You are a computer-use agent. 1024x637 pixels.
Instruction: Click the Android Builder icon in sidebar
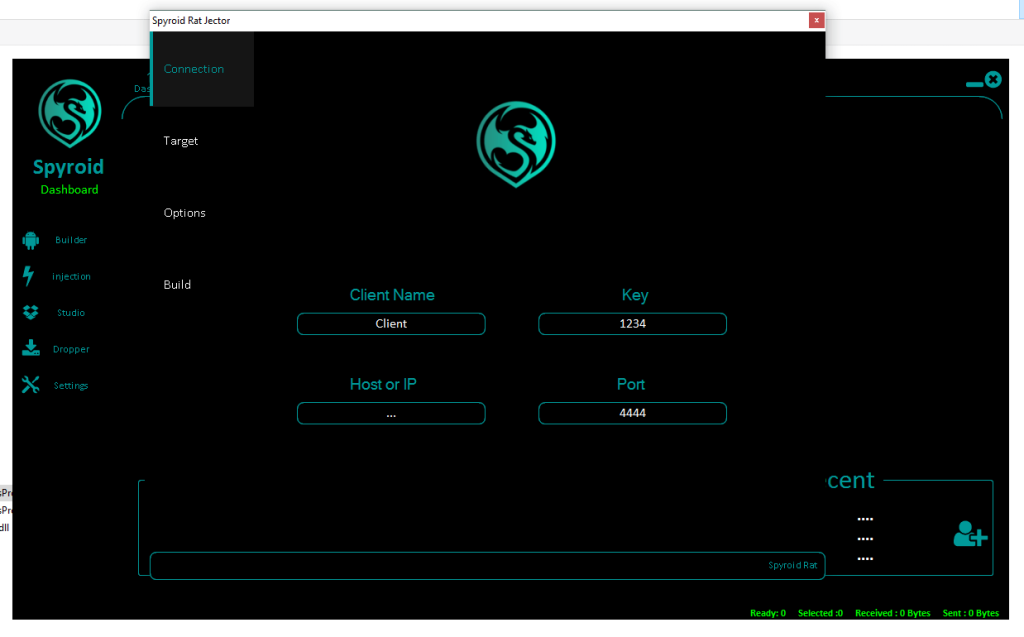pos(30,240)
